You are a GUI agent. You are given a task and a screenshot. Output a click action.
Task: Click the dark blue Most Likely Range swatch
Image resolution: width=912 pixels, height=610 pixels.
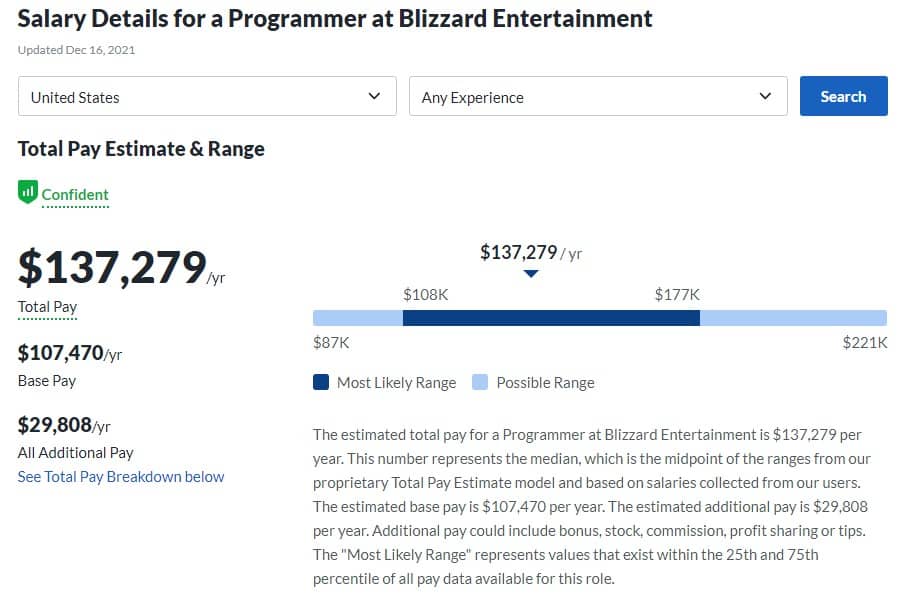coord(321,382)
